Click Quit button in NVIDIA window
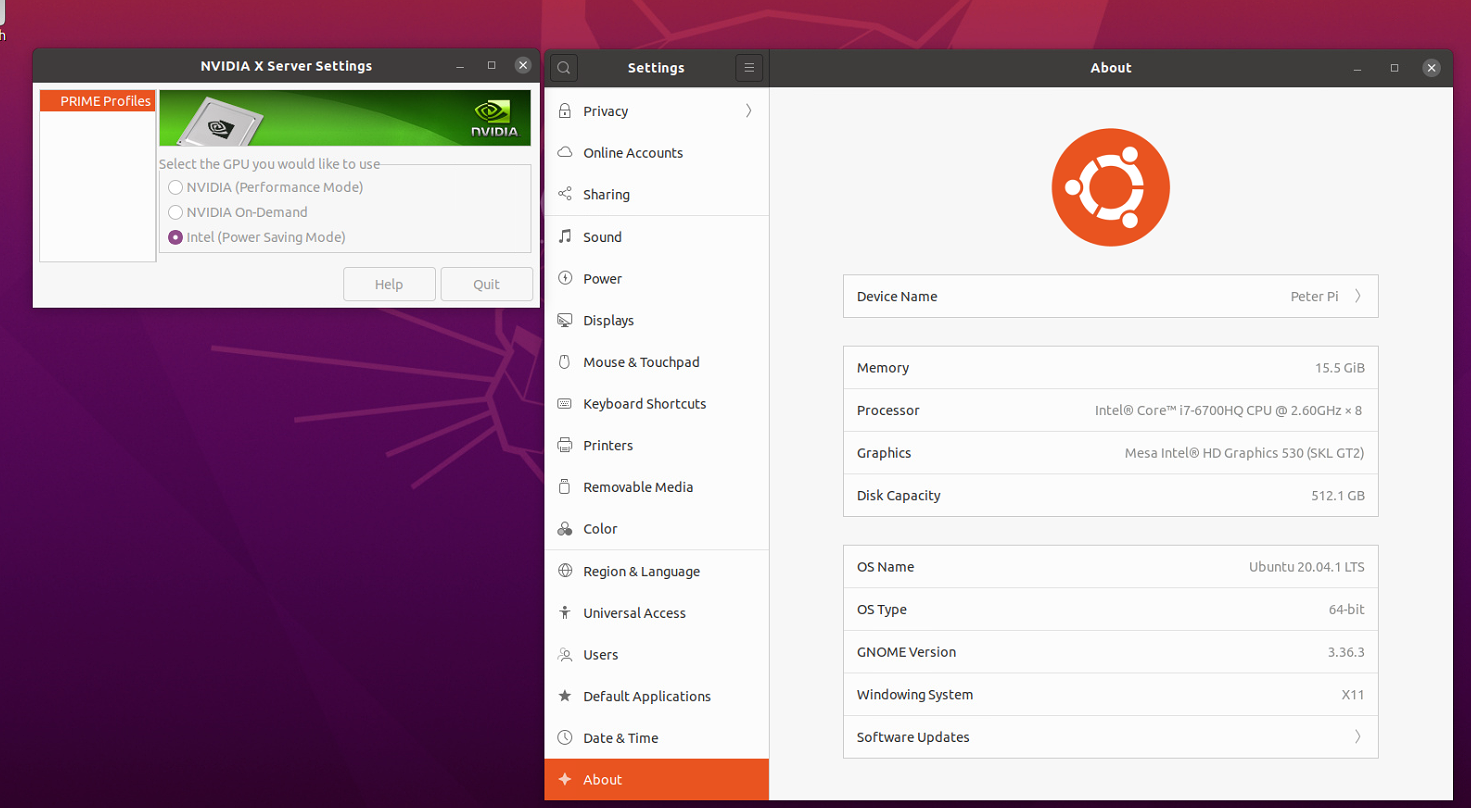 click(486, 284)
